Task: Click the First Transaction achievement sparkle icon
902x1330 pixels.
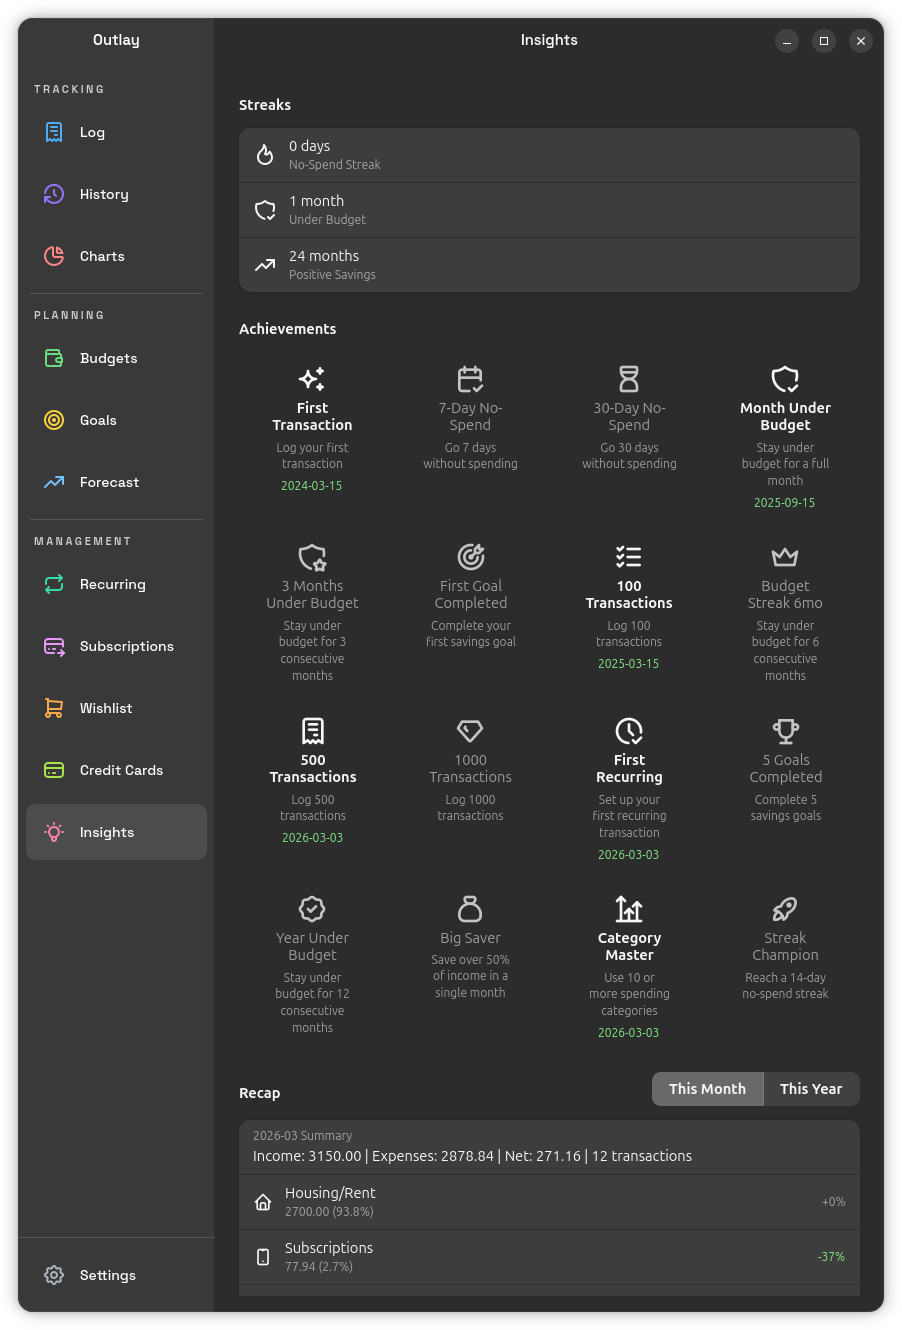Action: [x=312, y=379]
